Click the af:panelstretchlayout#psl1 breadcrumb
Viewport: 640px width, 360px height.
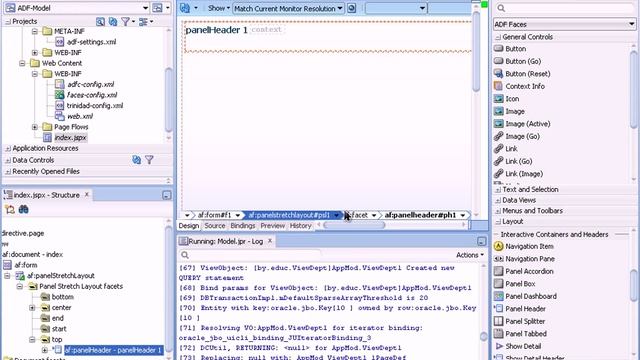coord(289,215)
